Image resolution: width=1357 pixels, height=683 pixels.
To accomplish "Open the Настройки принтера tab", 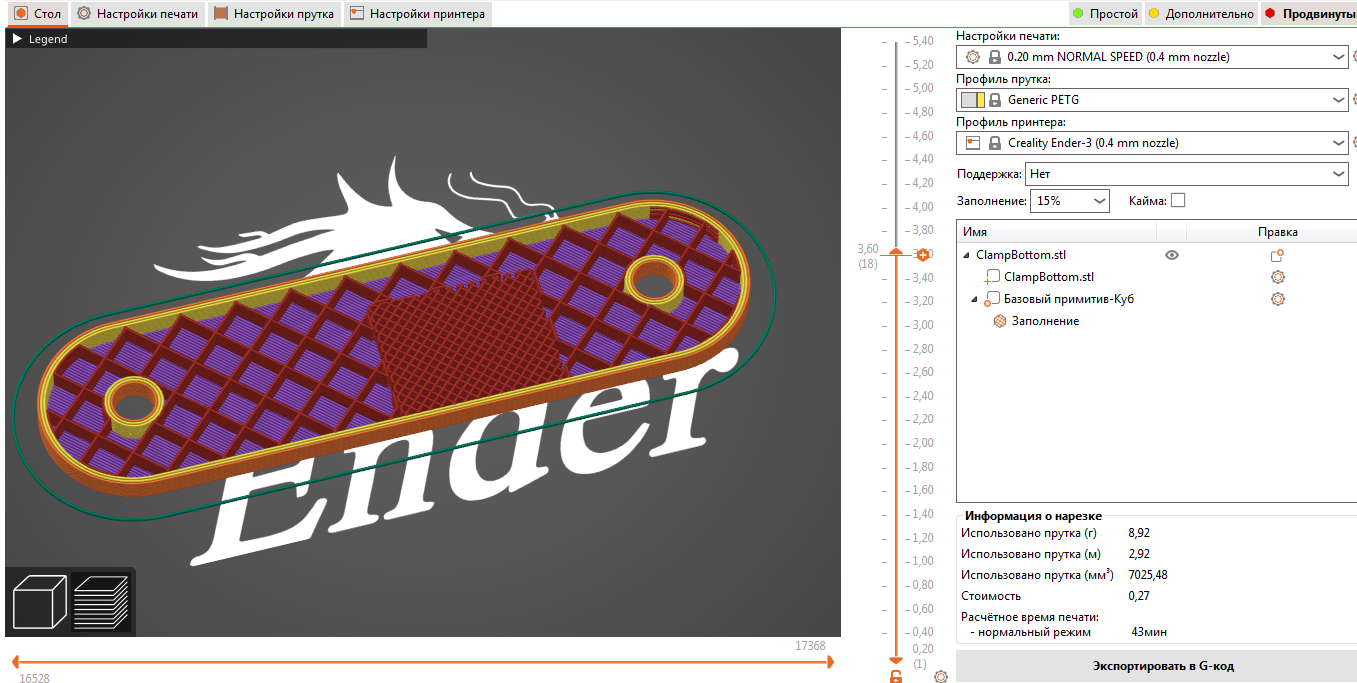I will [418, 14].
